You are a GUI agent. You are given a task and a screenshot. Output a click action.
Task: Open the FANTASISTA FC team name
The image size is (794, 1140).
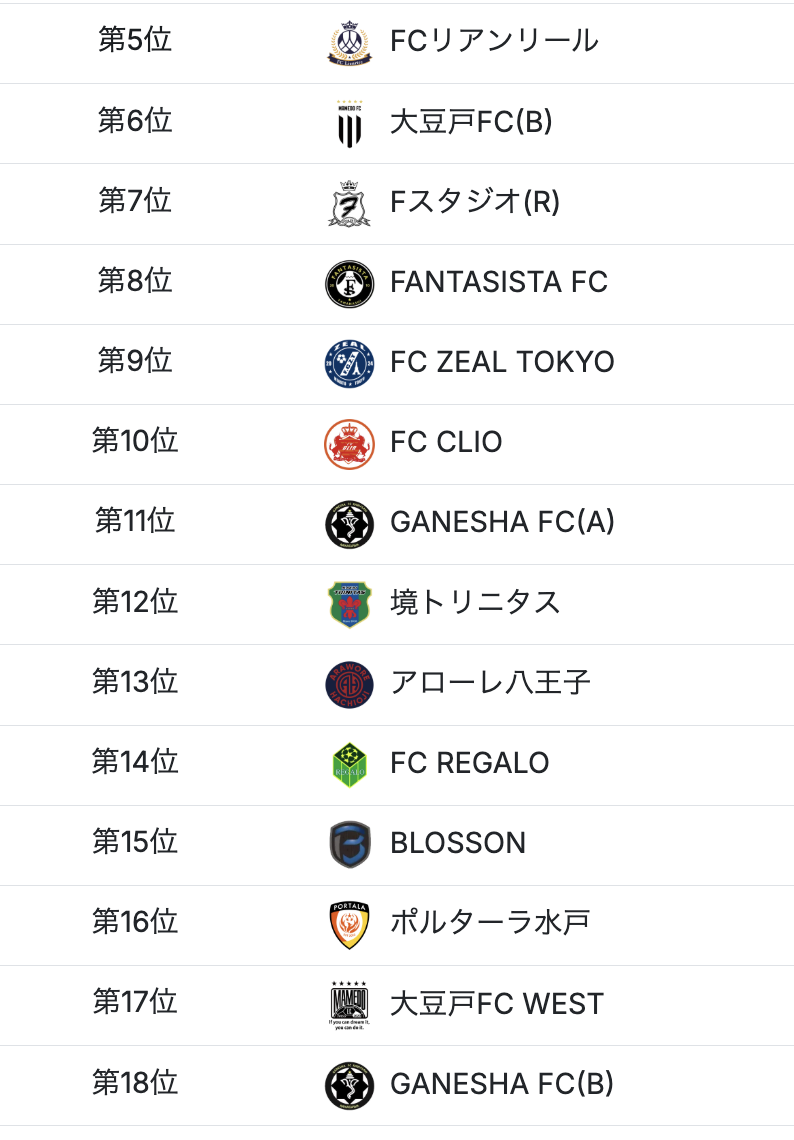499,282
